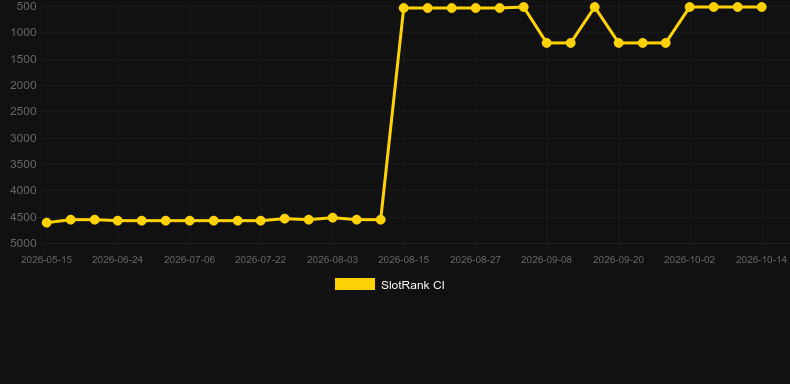The width and height of the screenshot is (790, 384).
Task: Select the data point above 2026-07-22
Action: pyautogui.click(x=260, y=221)
